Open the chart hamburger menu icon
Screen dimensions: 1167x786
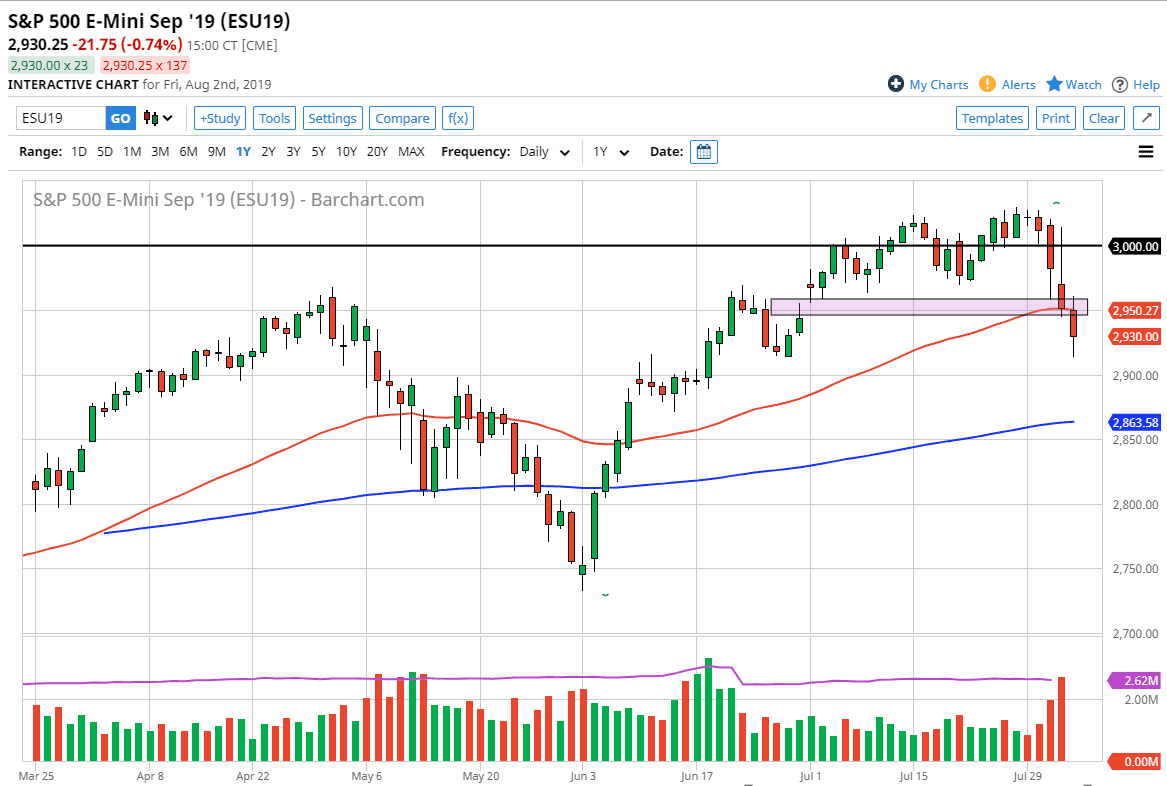[1146, 151]
